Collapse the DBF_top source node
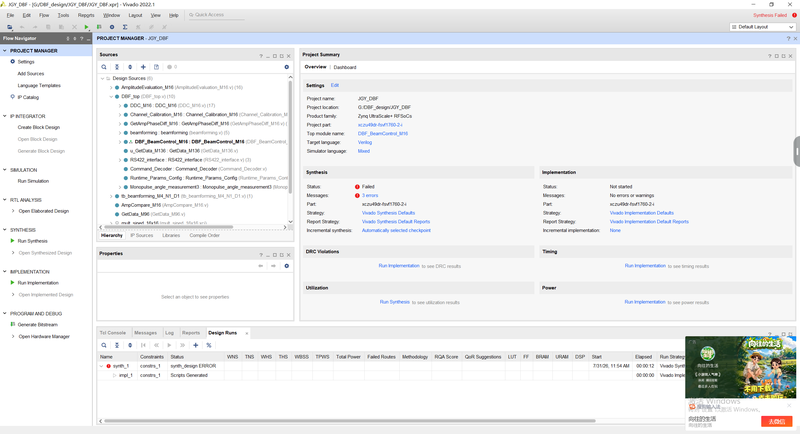This screenshot has height=434, width=800. click(x=111, y=96)
